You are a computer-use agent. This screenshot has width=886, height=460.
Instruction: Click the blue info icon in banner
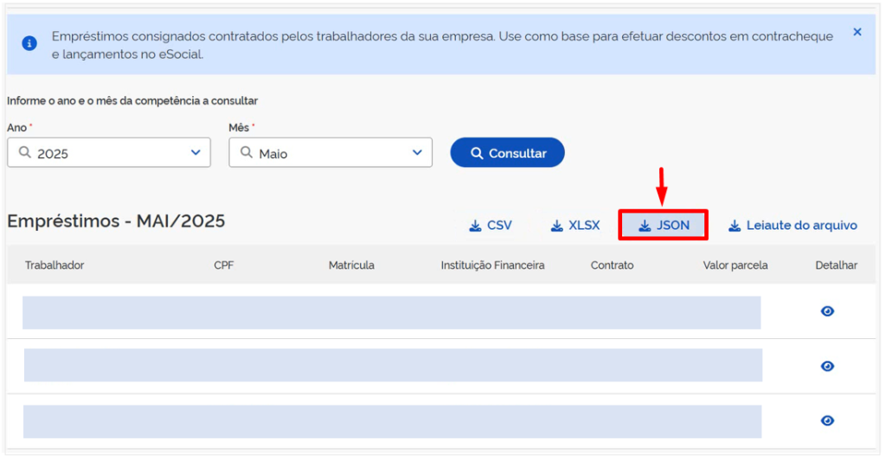pyautogui.click(x=29, y=44)
